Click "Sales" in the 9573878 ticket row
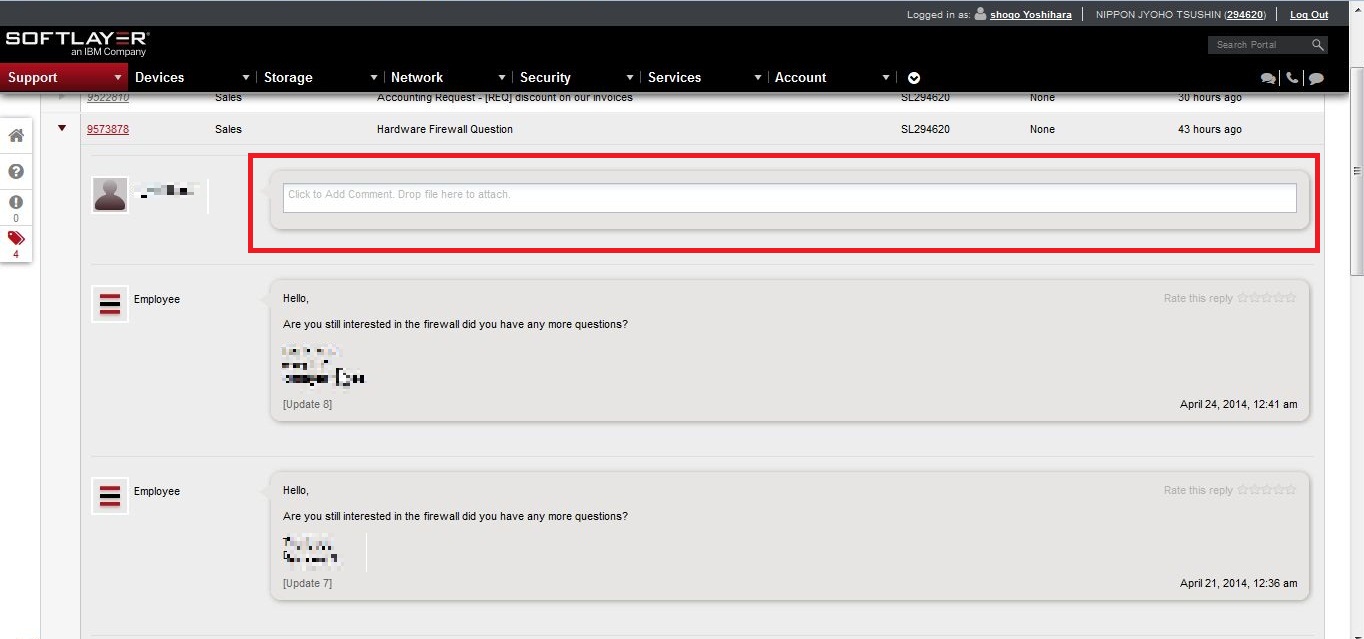Viewport: 1364px width, 639px height. [228, 129]
